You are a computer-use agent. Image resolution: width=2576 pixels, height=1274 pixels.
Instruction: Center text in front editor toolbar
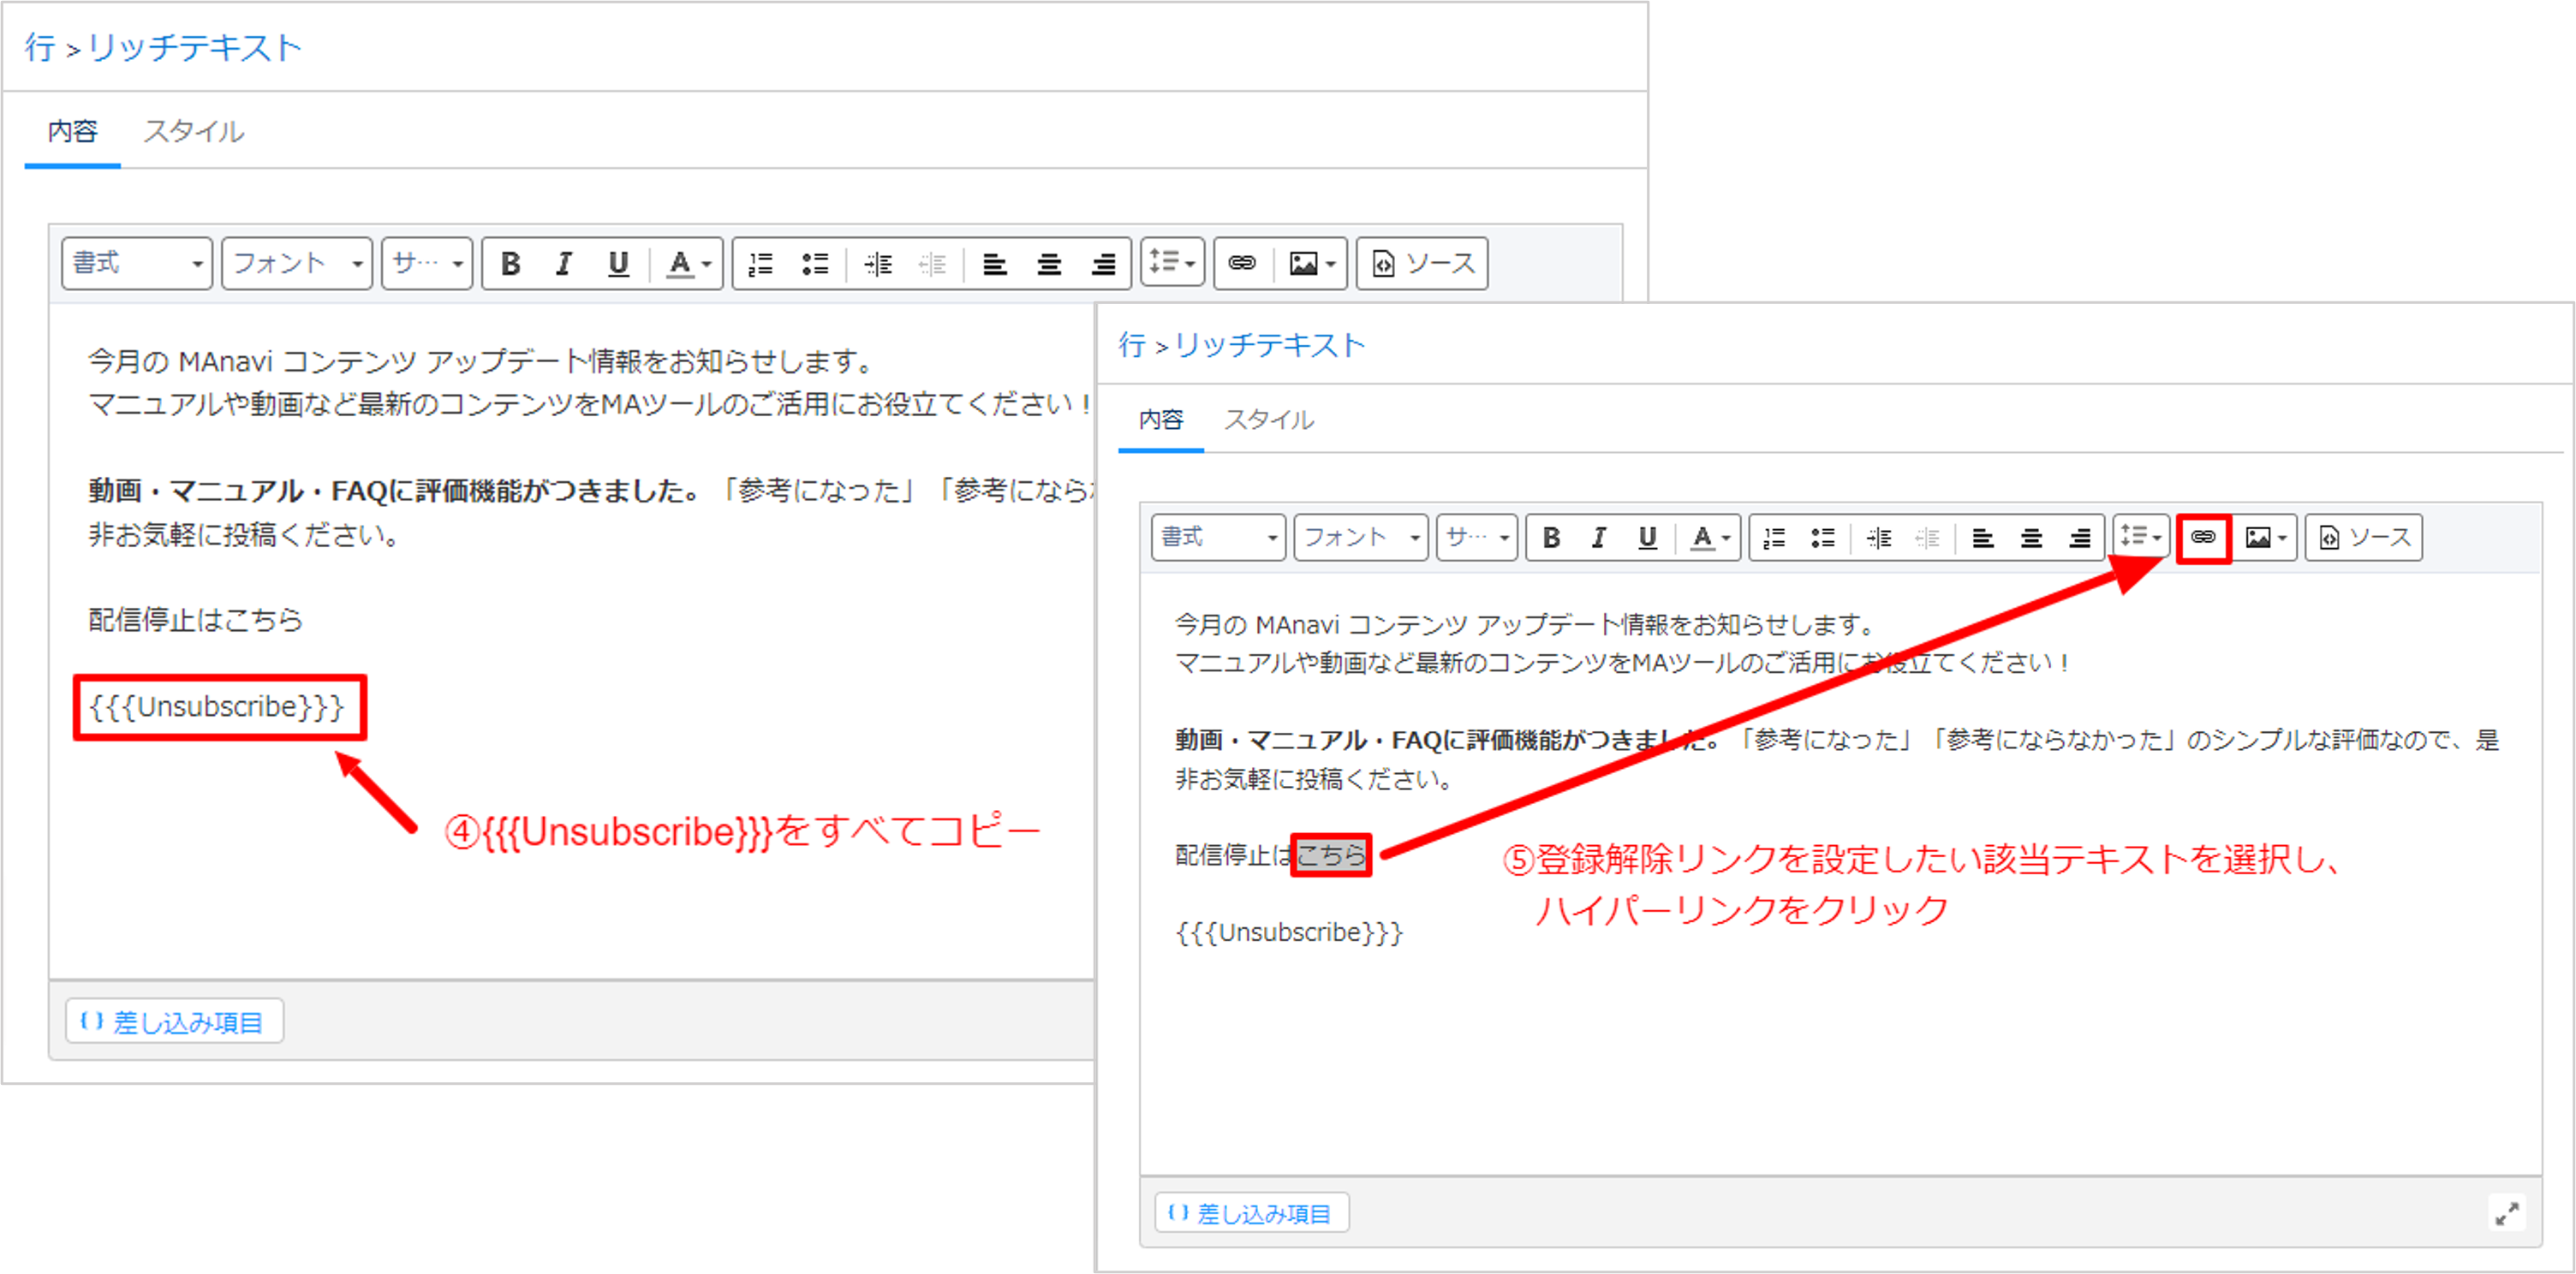coord(2031,538)
